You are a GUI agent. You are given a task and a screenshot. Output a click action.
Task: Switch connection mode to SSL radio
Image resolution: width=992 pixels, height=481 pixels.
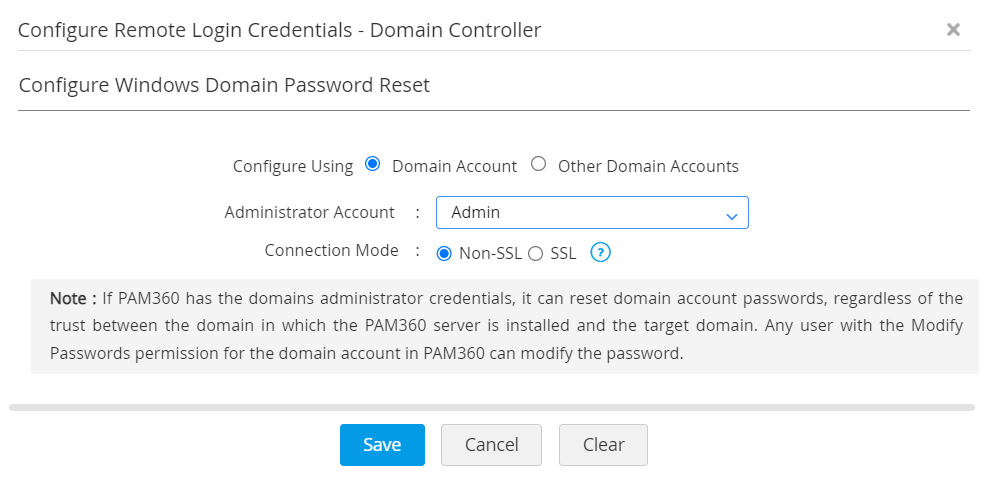coord(535,254)
